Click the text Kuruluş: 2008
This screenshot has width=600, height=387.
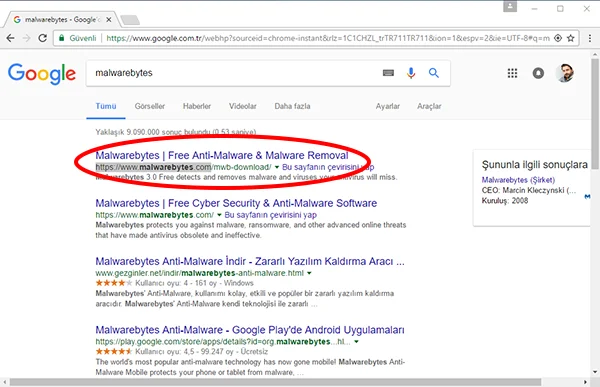tap(505, 201)
